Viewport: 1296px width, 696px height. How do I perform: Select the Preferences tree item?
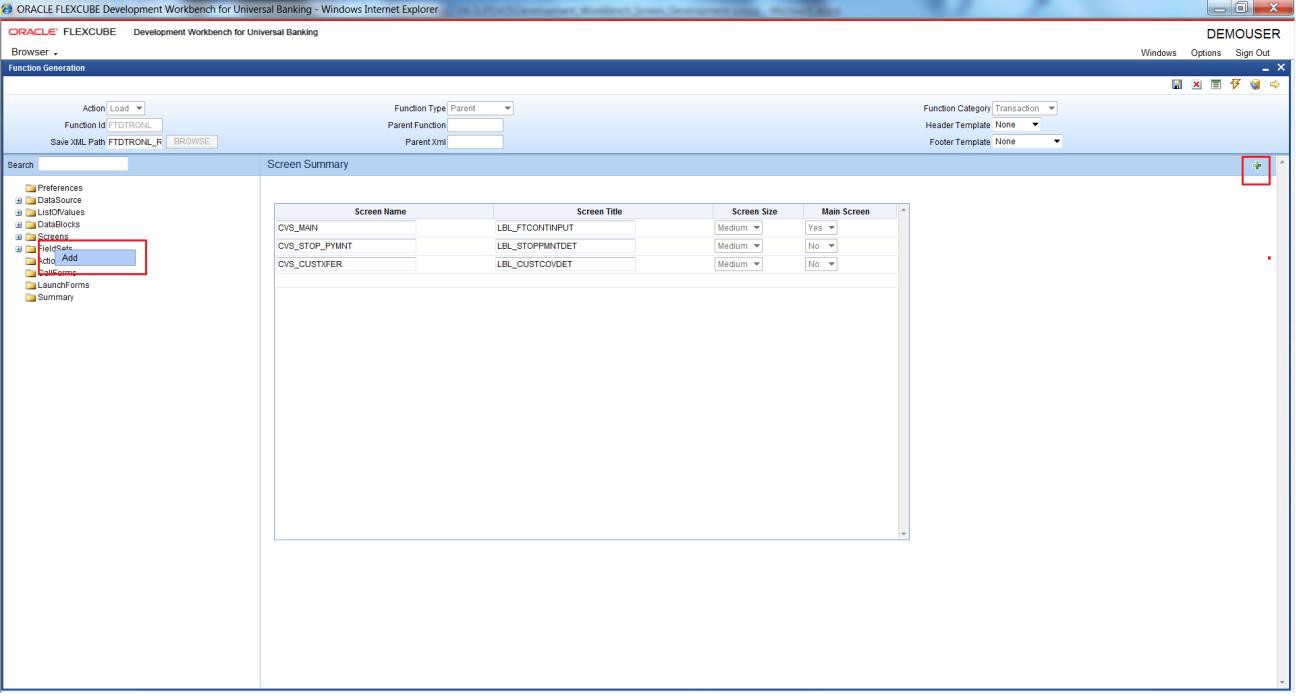point(60,188)
